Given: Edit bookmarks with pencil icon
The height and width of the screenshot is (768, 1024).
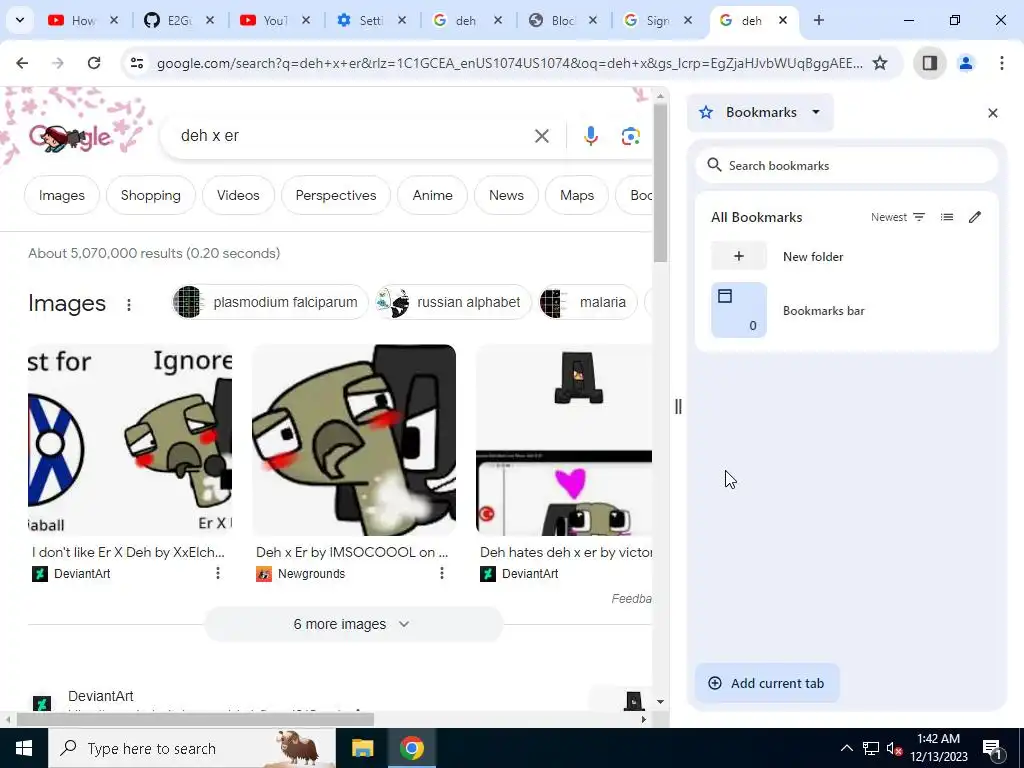Looking at the screenshot, I should 975,217.
